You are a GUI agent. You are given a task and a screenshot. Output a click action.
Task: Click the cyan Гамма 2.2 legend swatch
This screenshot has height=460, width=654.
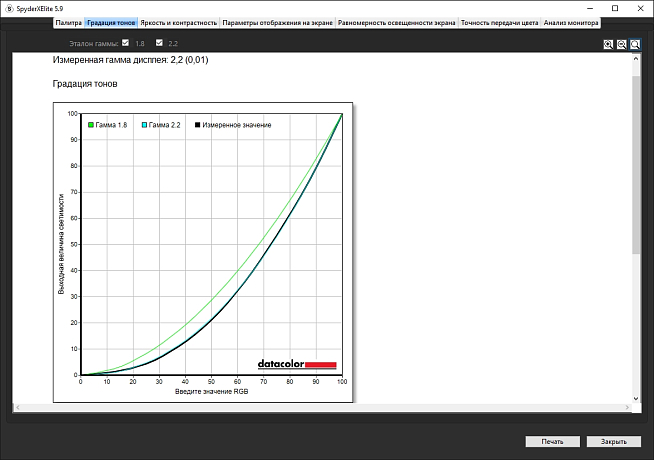145,125
